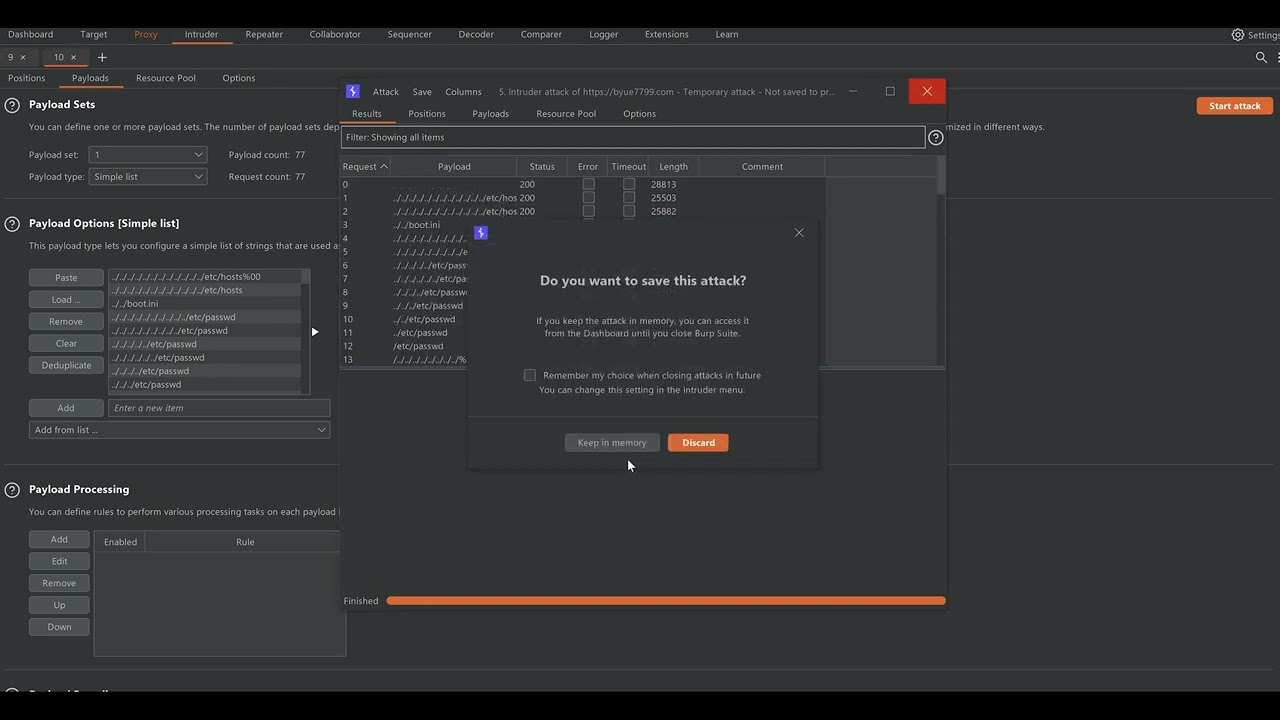Image resolution: width=1280 pixels, height=720 pixels.
Task: Click the Load ... button
Action: [66, 300]
